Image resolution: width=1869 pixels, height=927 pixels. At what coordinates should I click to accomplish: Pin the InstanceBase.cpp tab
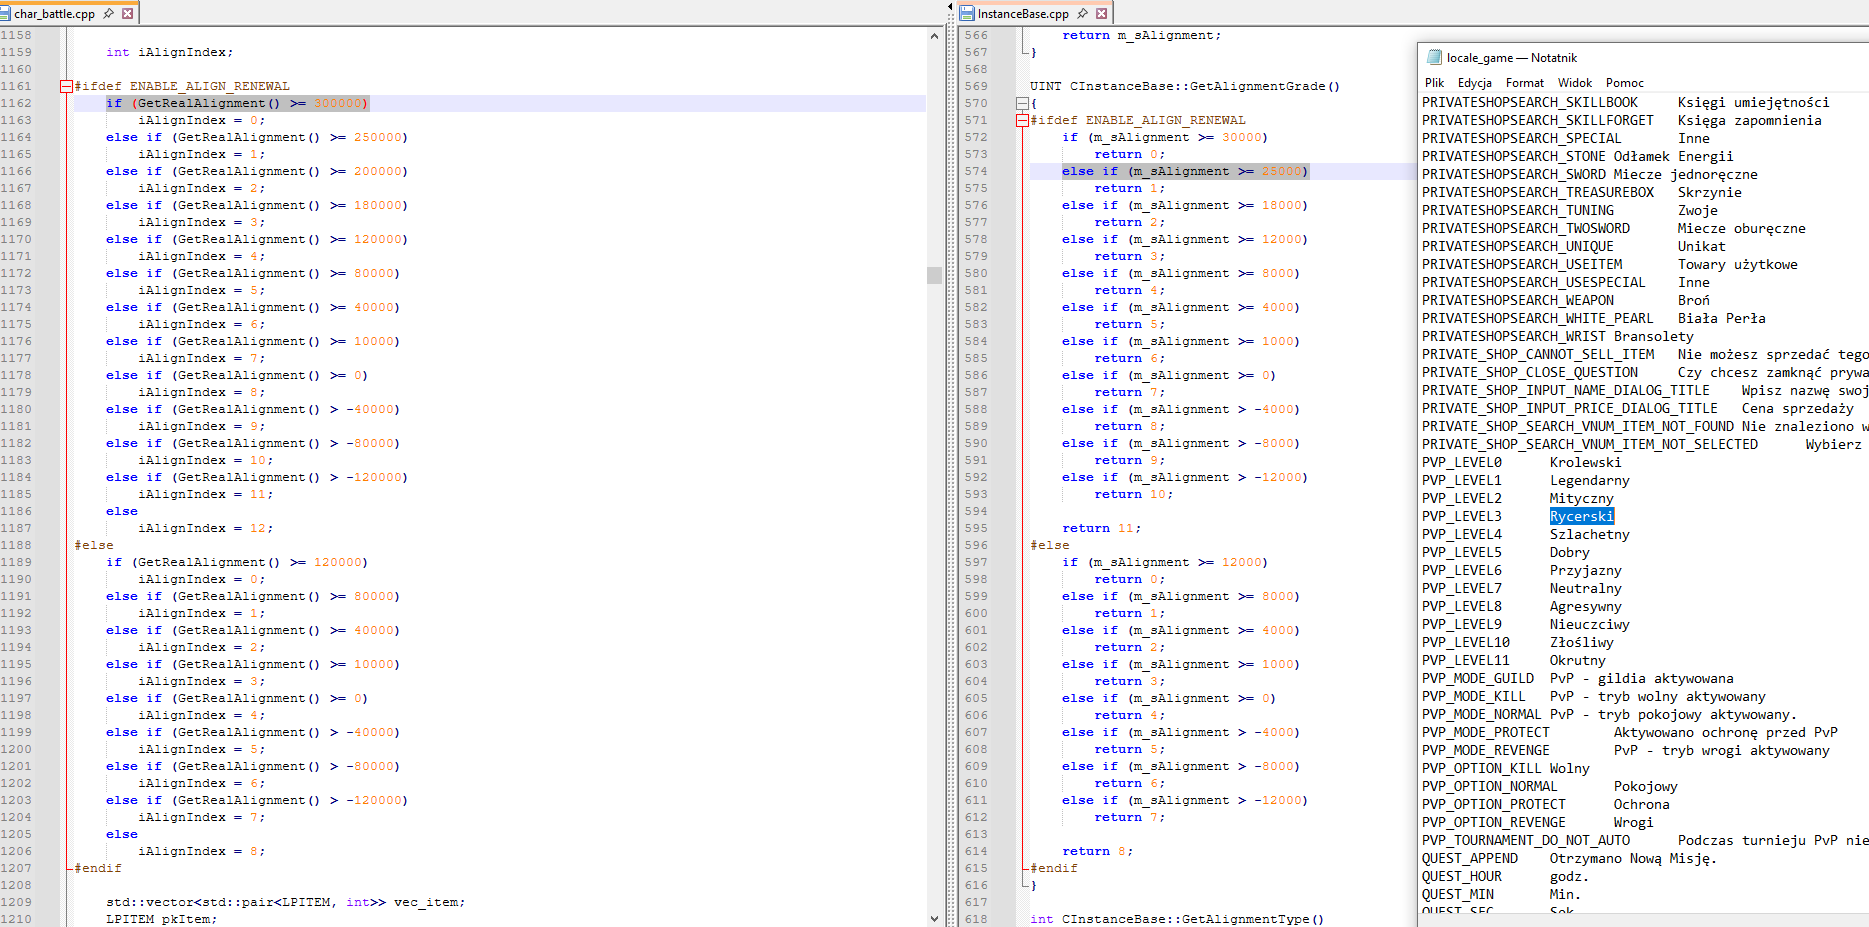pyautogui.click(x=1082, y=14)
